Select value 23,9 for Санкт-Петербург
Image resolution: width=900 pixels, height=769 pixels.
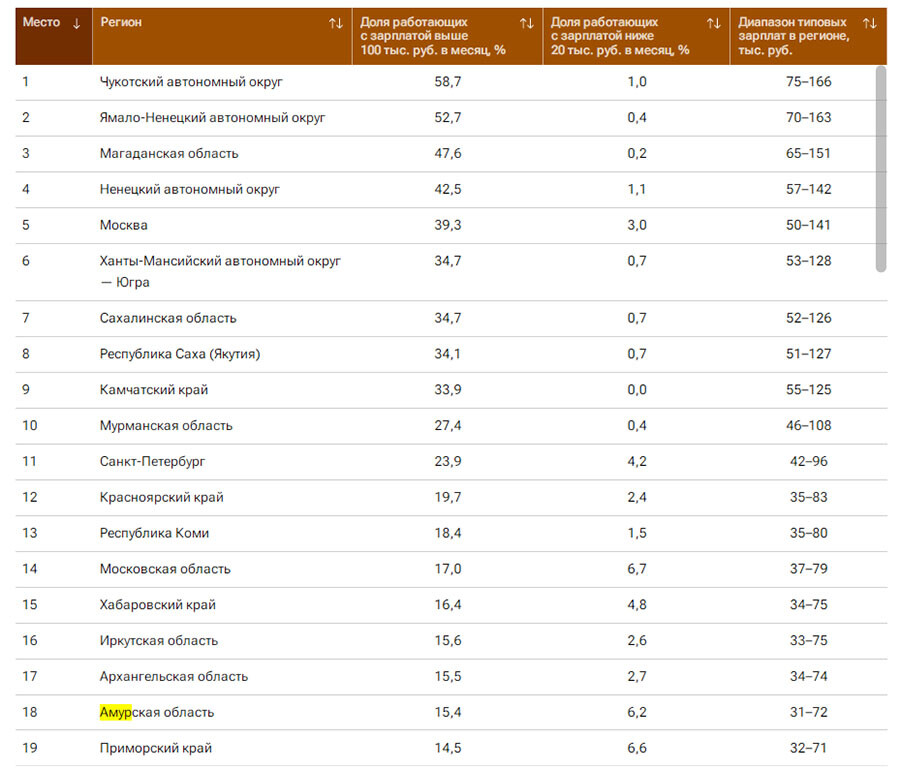(448, 461)
